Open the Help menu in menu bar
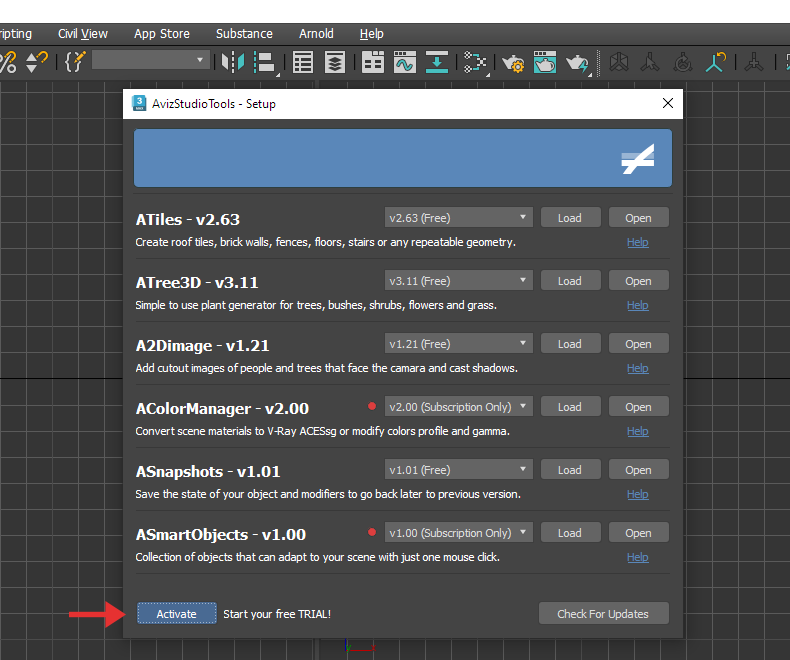 pyautogui.click(x=371, y=34)
